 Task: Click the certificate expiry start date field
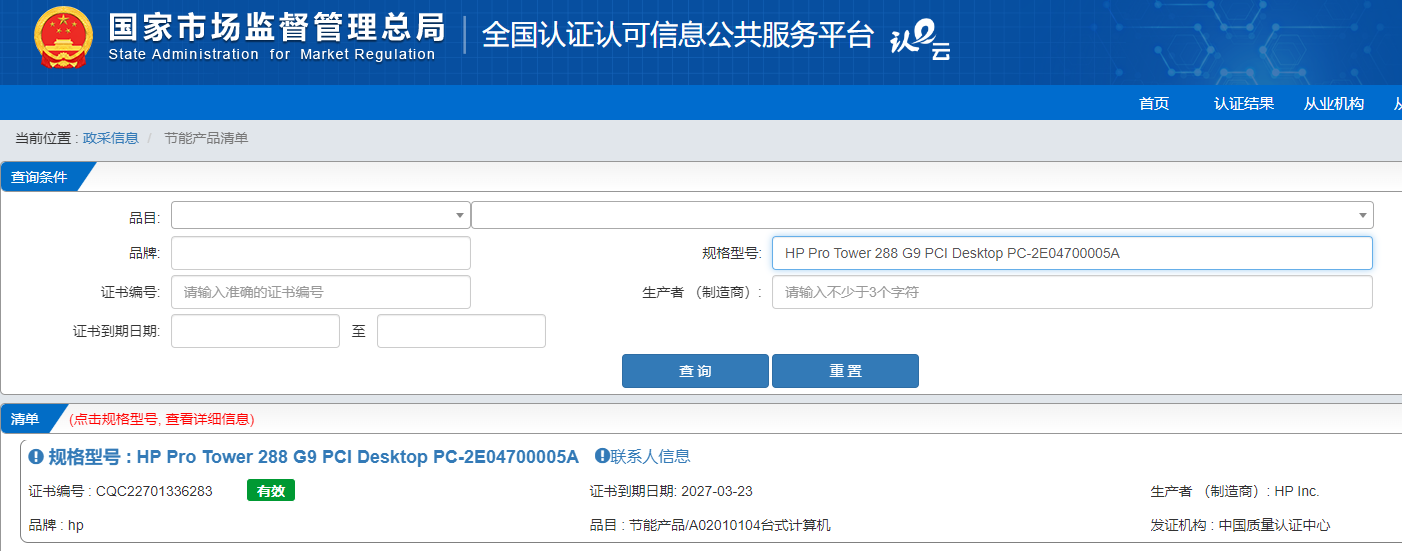pos(255,331)
